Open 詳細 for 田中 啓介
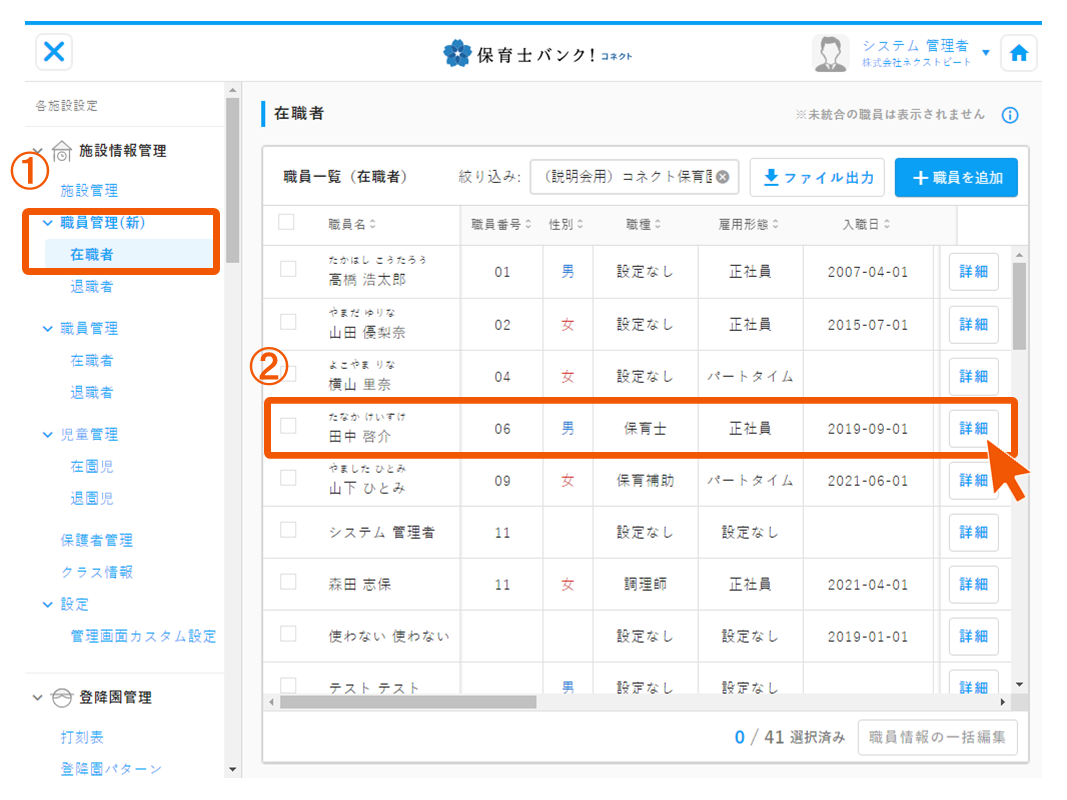The image size is (1067, 800). coord(973,428)
